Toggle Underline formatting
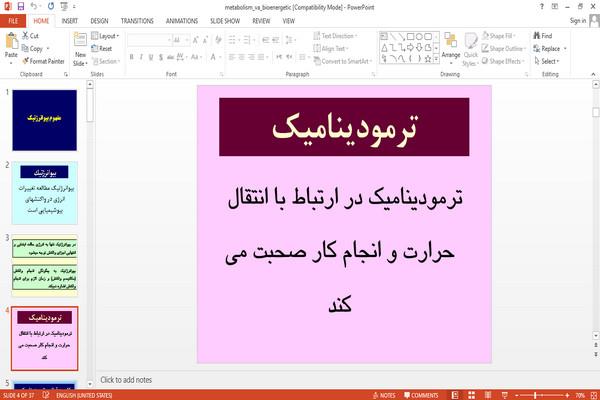Viewport: 600px width, 400px height. [x=151, y=57]
